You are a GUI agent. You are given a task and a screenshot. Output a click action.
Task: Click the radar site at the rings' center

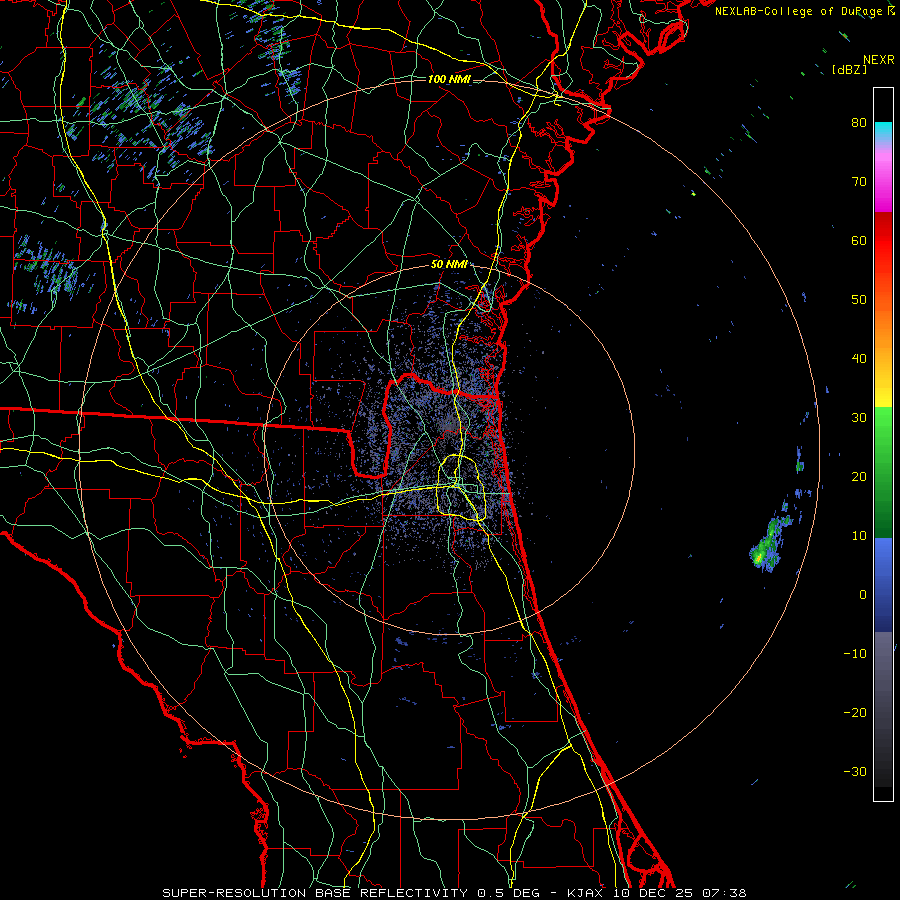[x=449, y=449]
